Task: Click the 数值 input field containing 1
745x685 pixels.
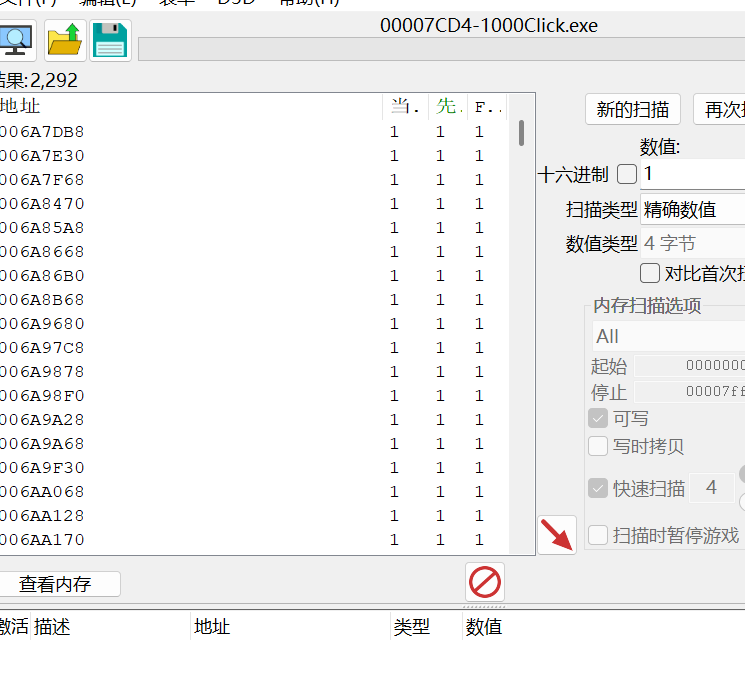Action: (692, 174)
